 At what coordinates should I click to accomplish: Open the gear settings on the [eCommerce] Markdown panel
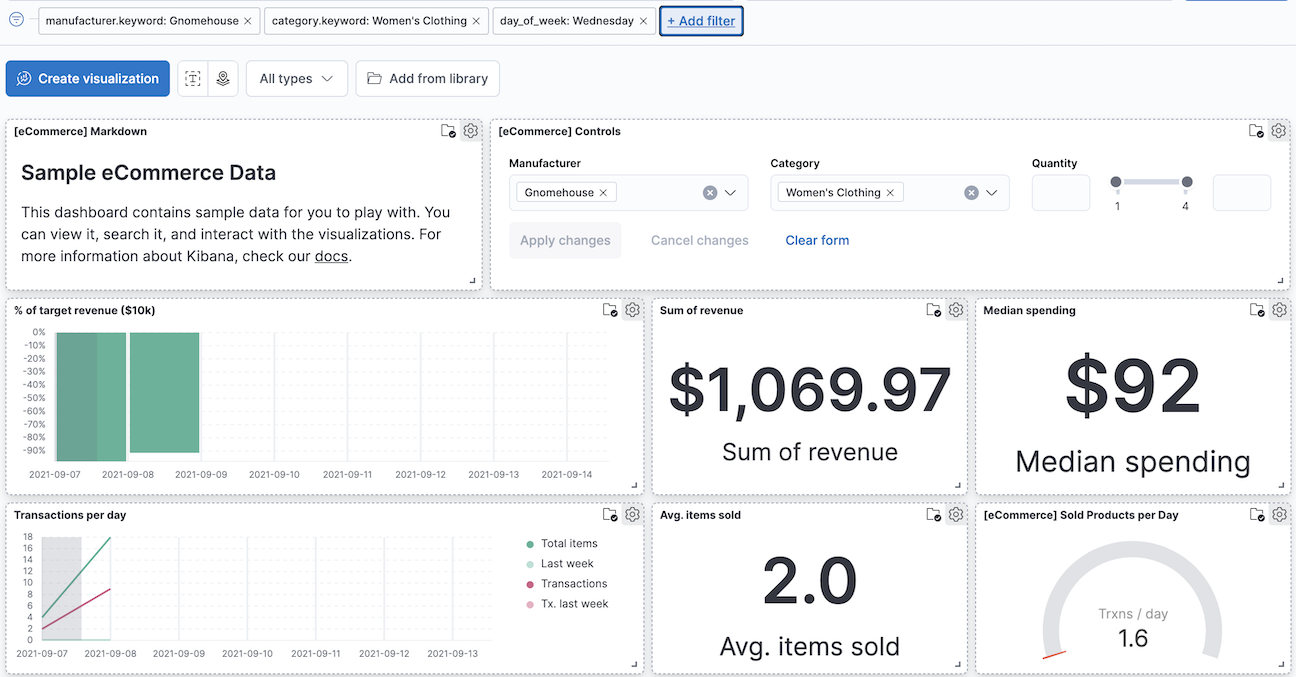click(x=470, y=130)
